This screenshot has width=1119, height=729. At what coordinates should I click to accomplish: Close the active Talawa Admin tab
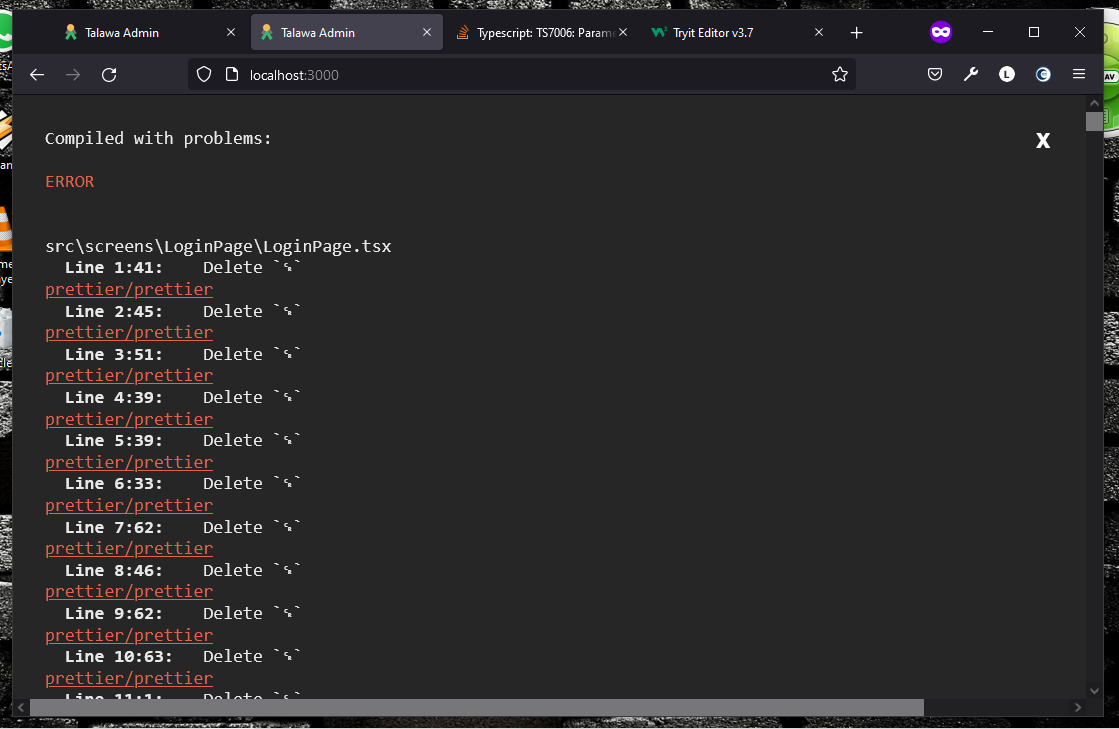(x=427, y=33)
